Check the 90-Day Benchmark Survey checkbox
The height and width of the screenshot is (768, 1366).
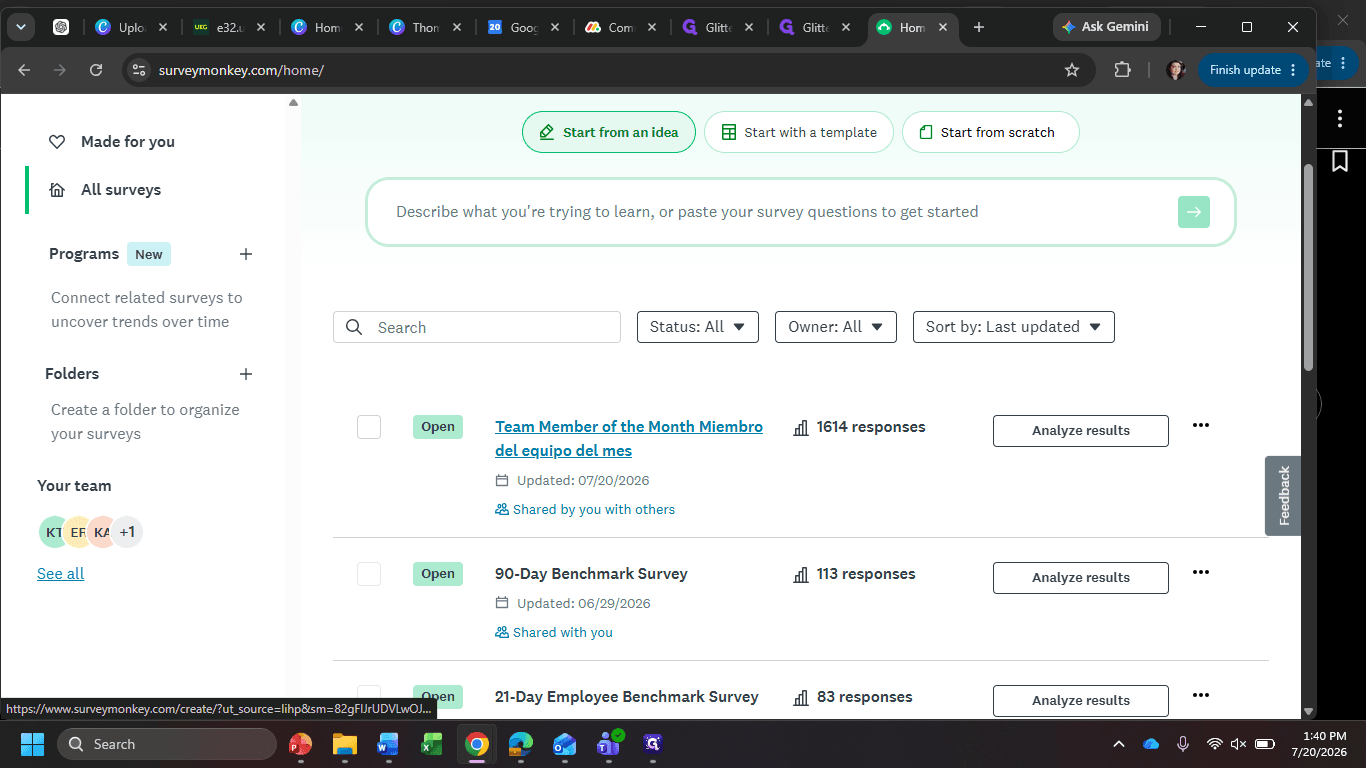369,574
